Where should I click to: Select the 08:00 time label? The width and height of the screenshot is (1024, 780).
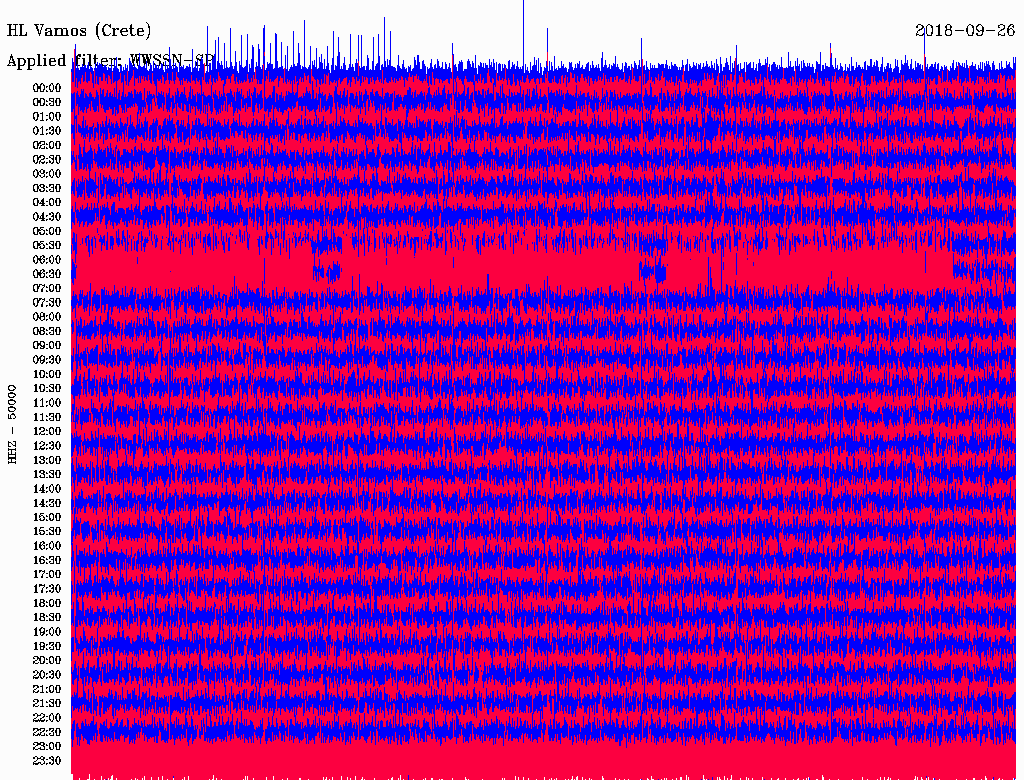[x=47, y=317]
